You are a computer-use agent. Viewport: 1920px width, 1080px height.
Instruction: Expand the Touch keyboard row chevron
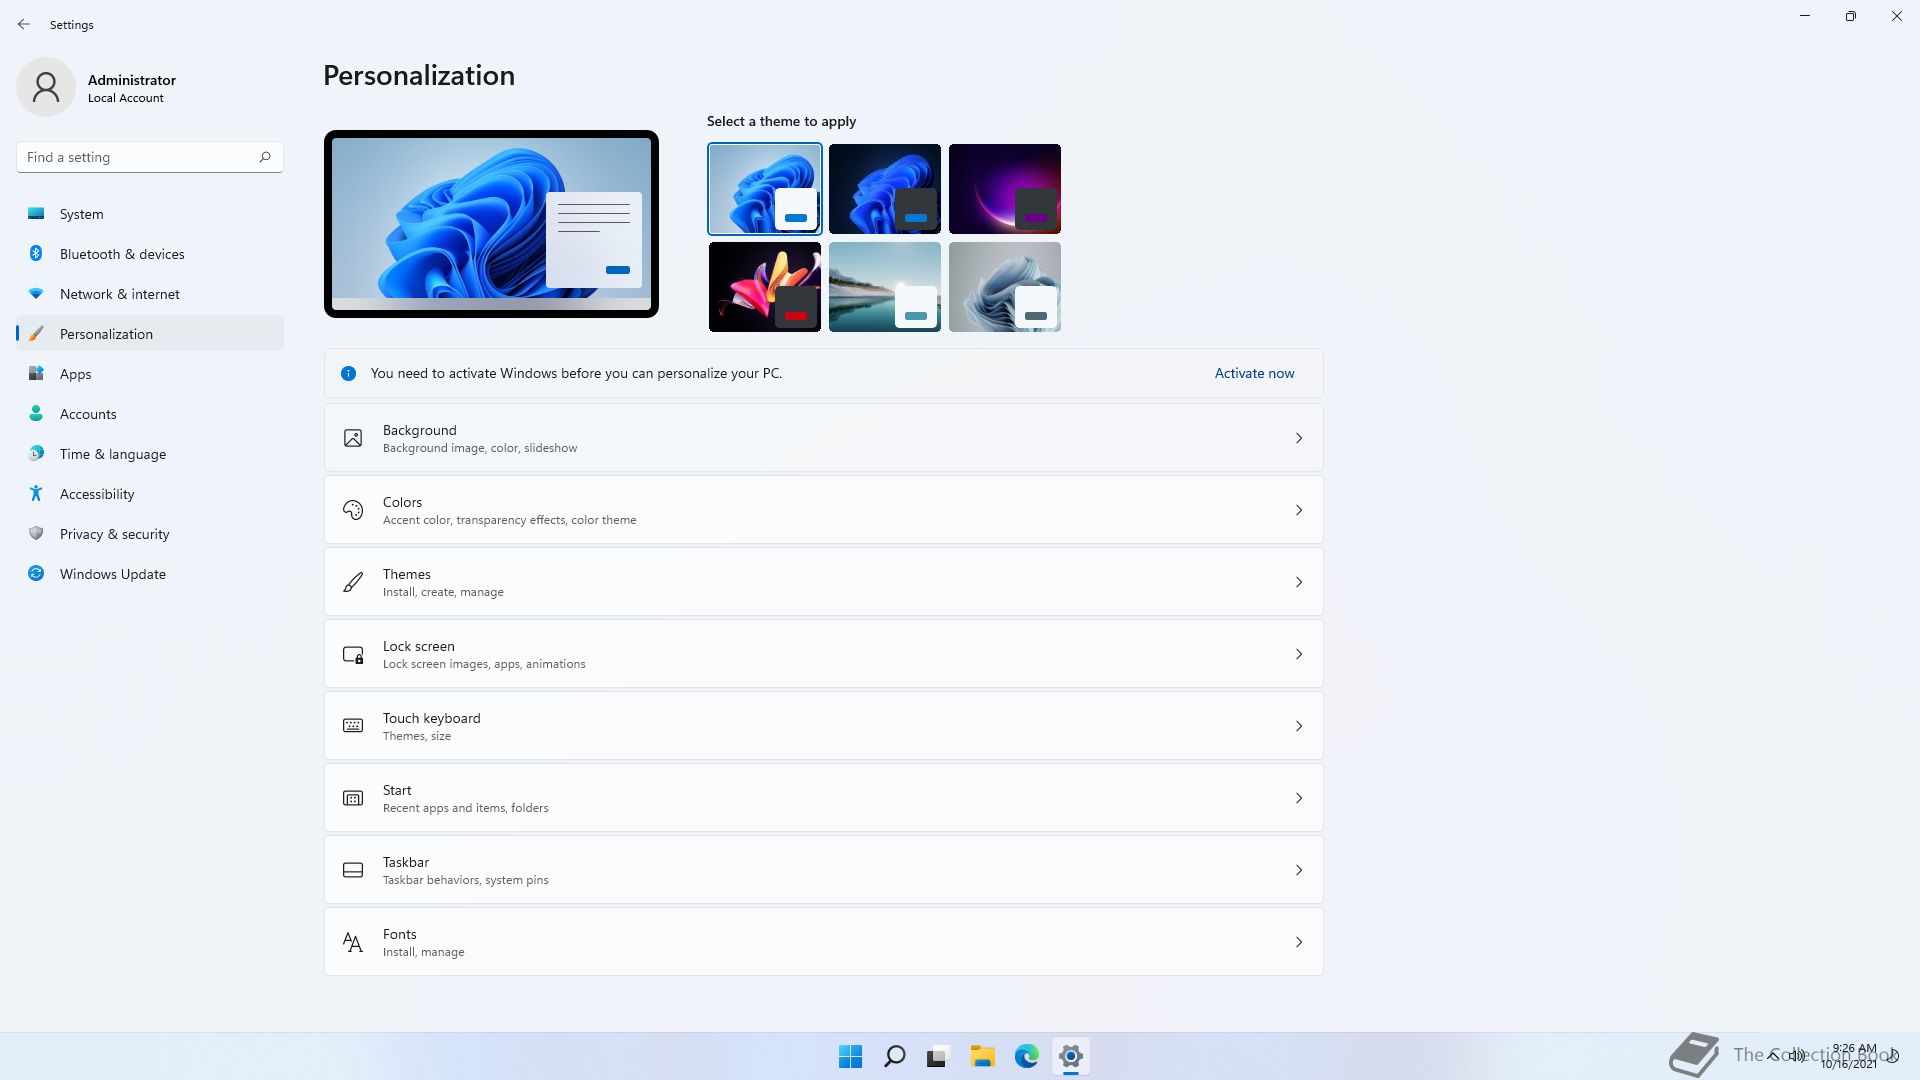(x=1299, y=726)
